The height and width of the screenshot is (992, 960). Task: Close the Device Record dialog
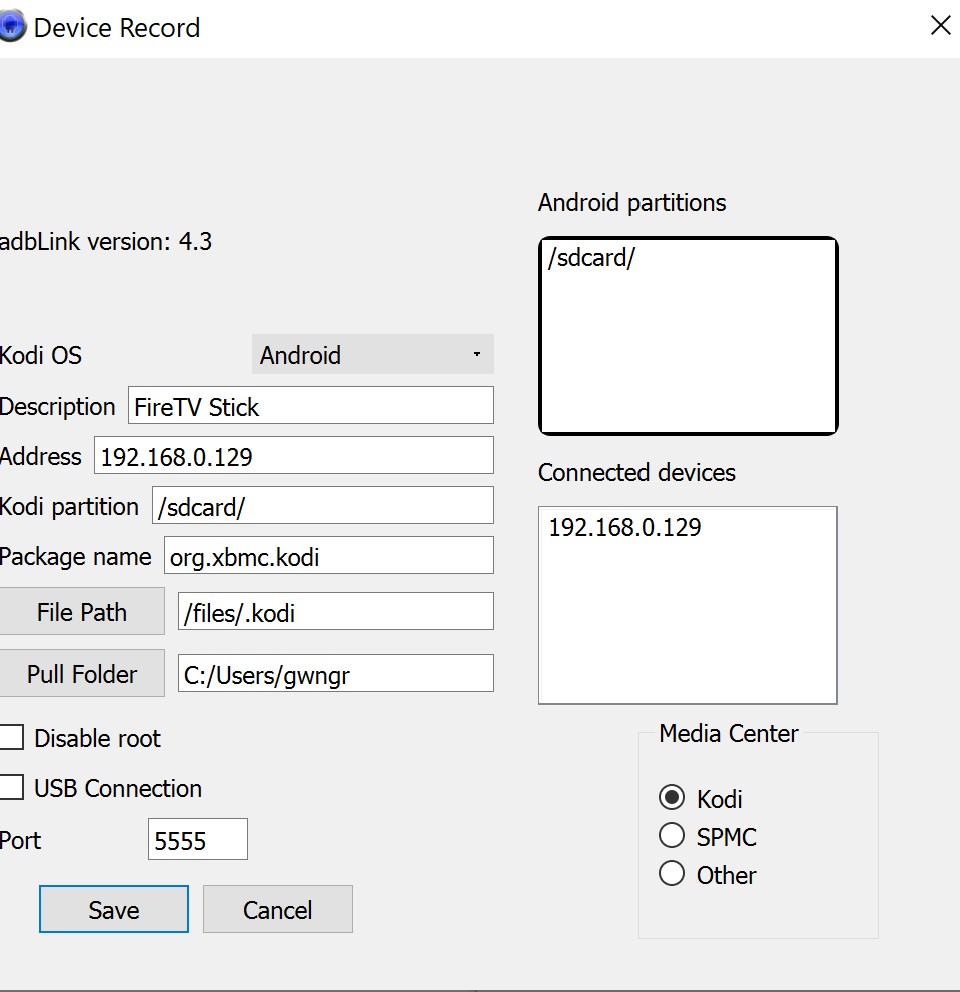click(x=941, y=25)
